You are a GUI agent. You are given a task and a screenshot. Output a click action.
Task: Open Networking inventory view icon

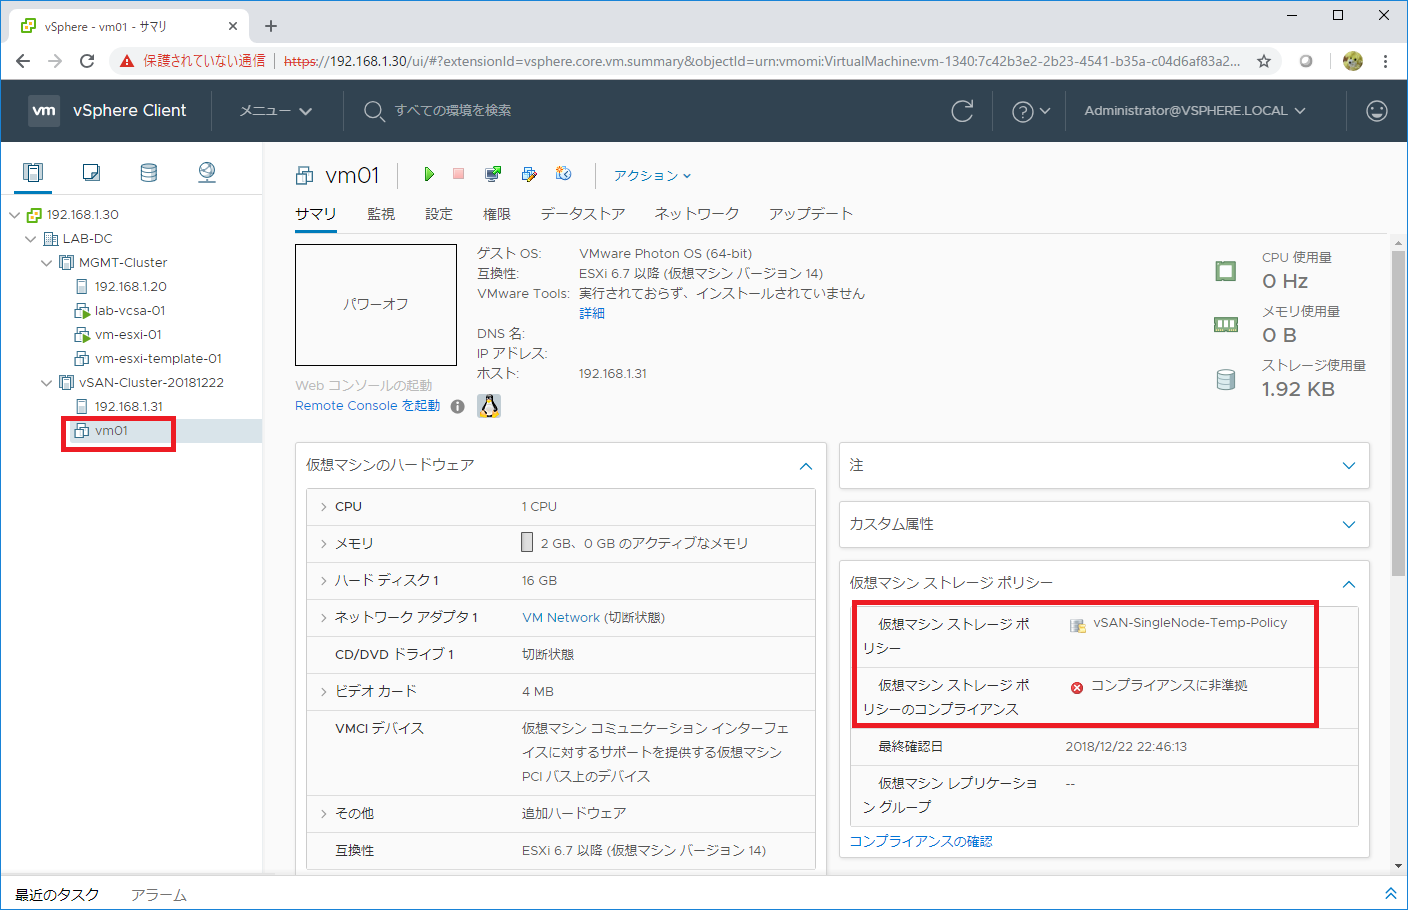[x=207, y=172]
